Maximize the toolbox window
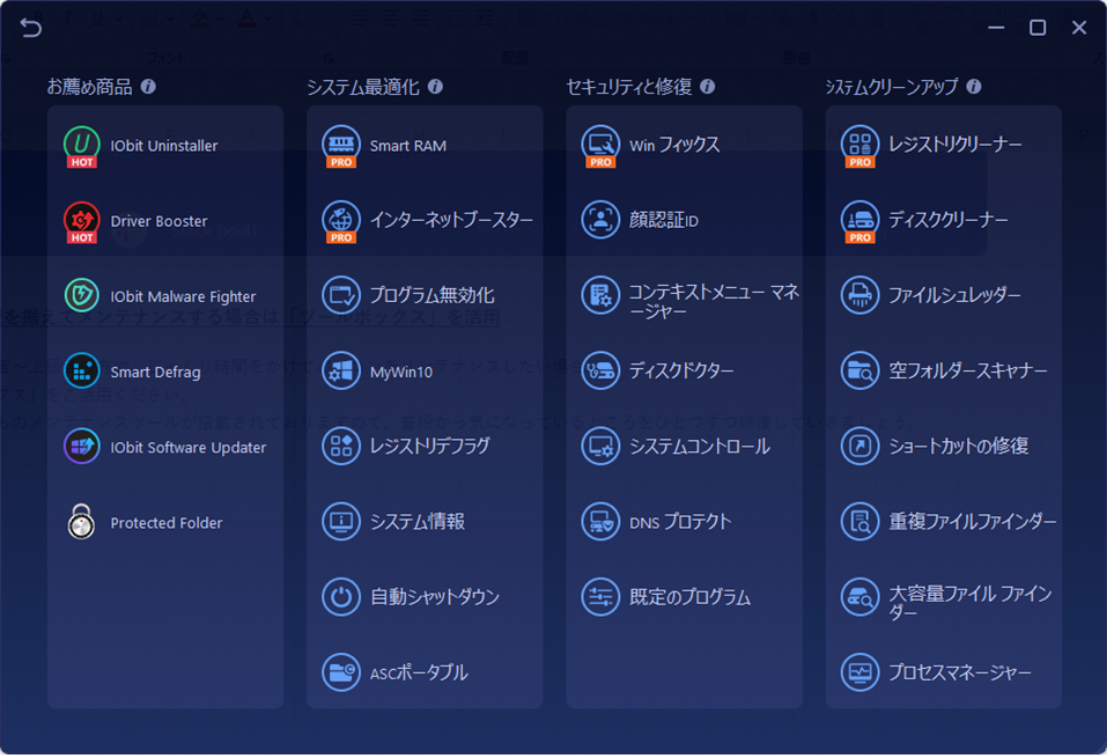Viewport: 1107px width, 755px height. [1037, 28]
